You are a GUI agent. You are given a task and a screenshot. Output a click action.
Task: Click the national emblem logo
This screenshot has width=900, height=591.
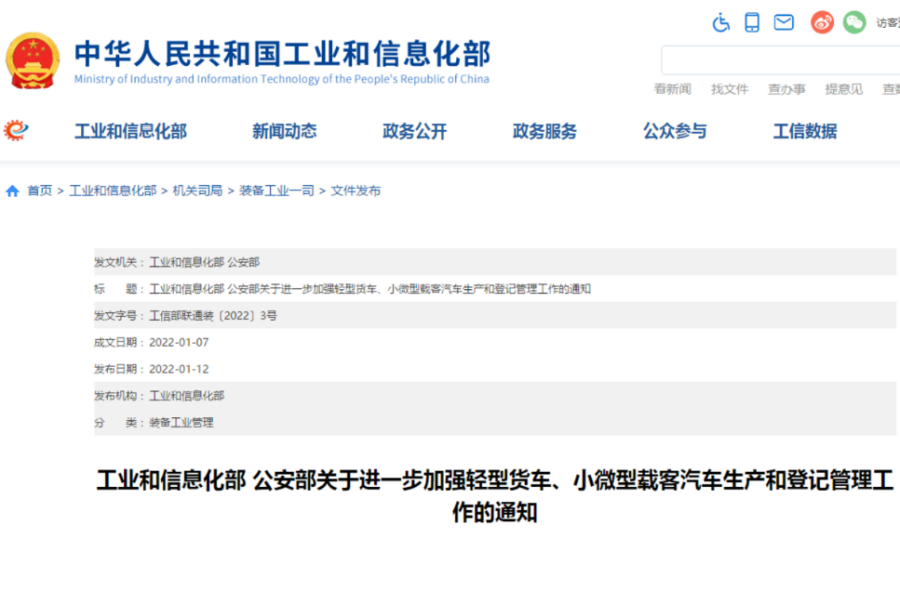[33, 60]
